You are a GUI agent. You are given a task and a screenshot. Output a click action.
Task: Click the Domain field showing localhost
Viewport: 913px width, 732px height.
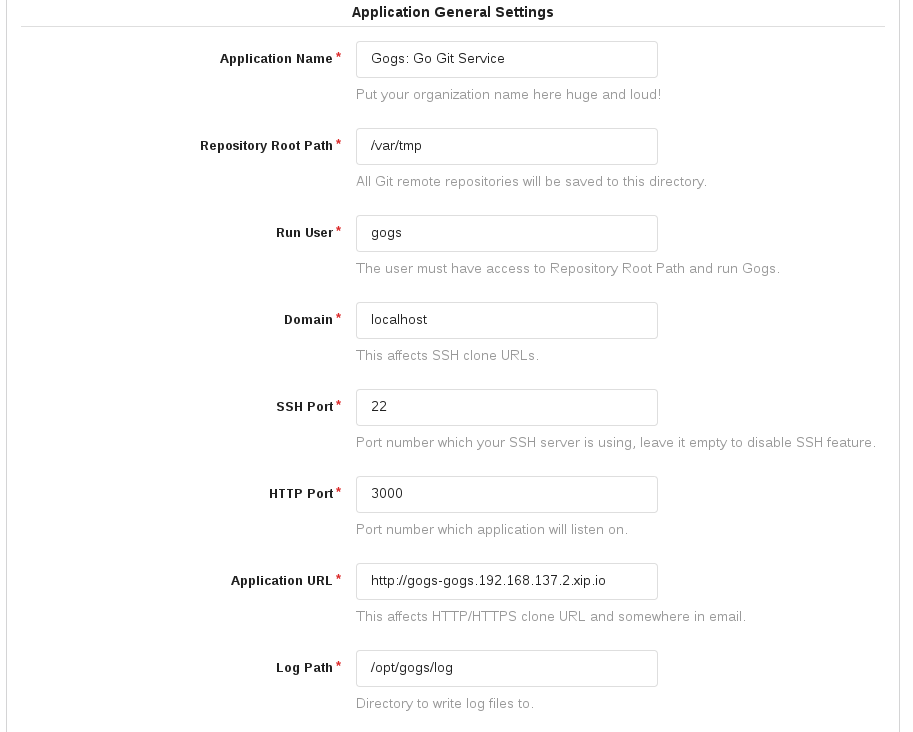click(x=506, y=320)
